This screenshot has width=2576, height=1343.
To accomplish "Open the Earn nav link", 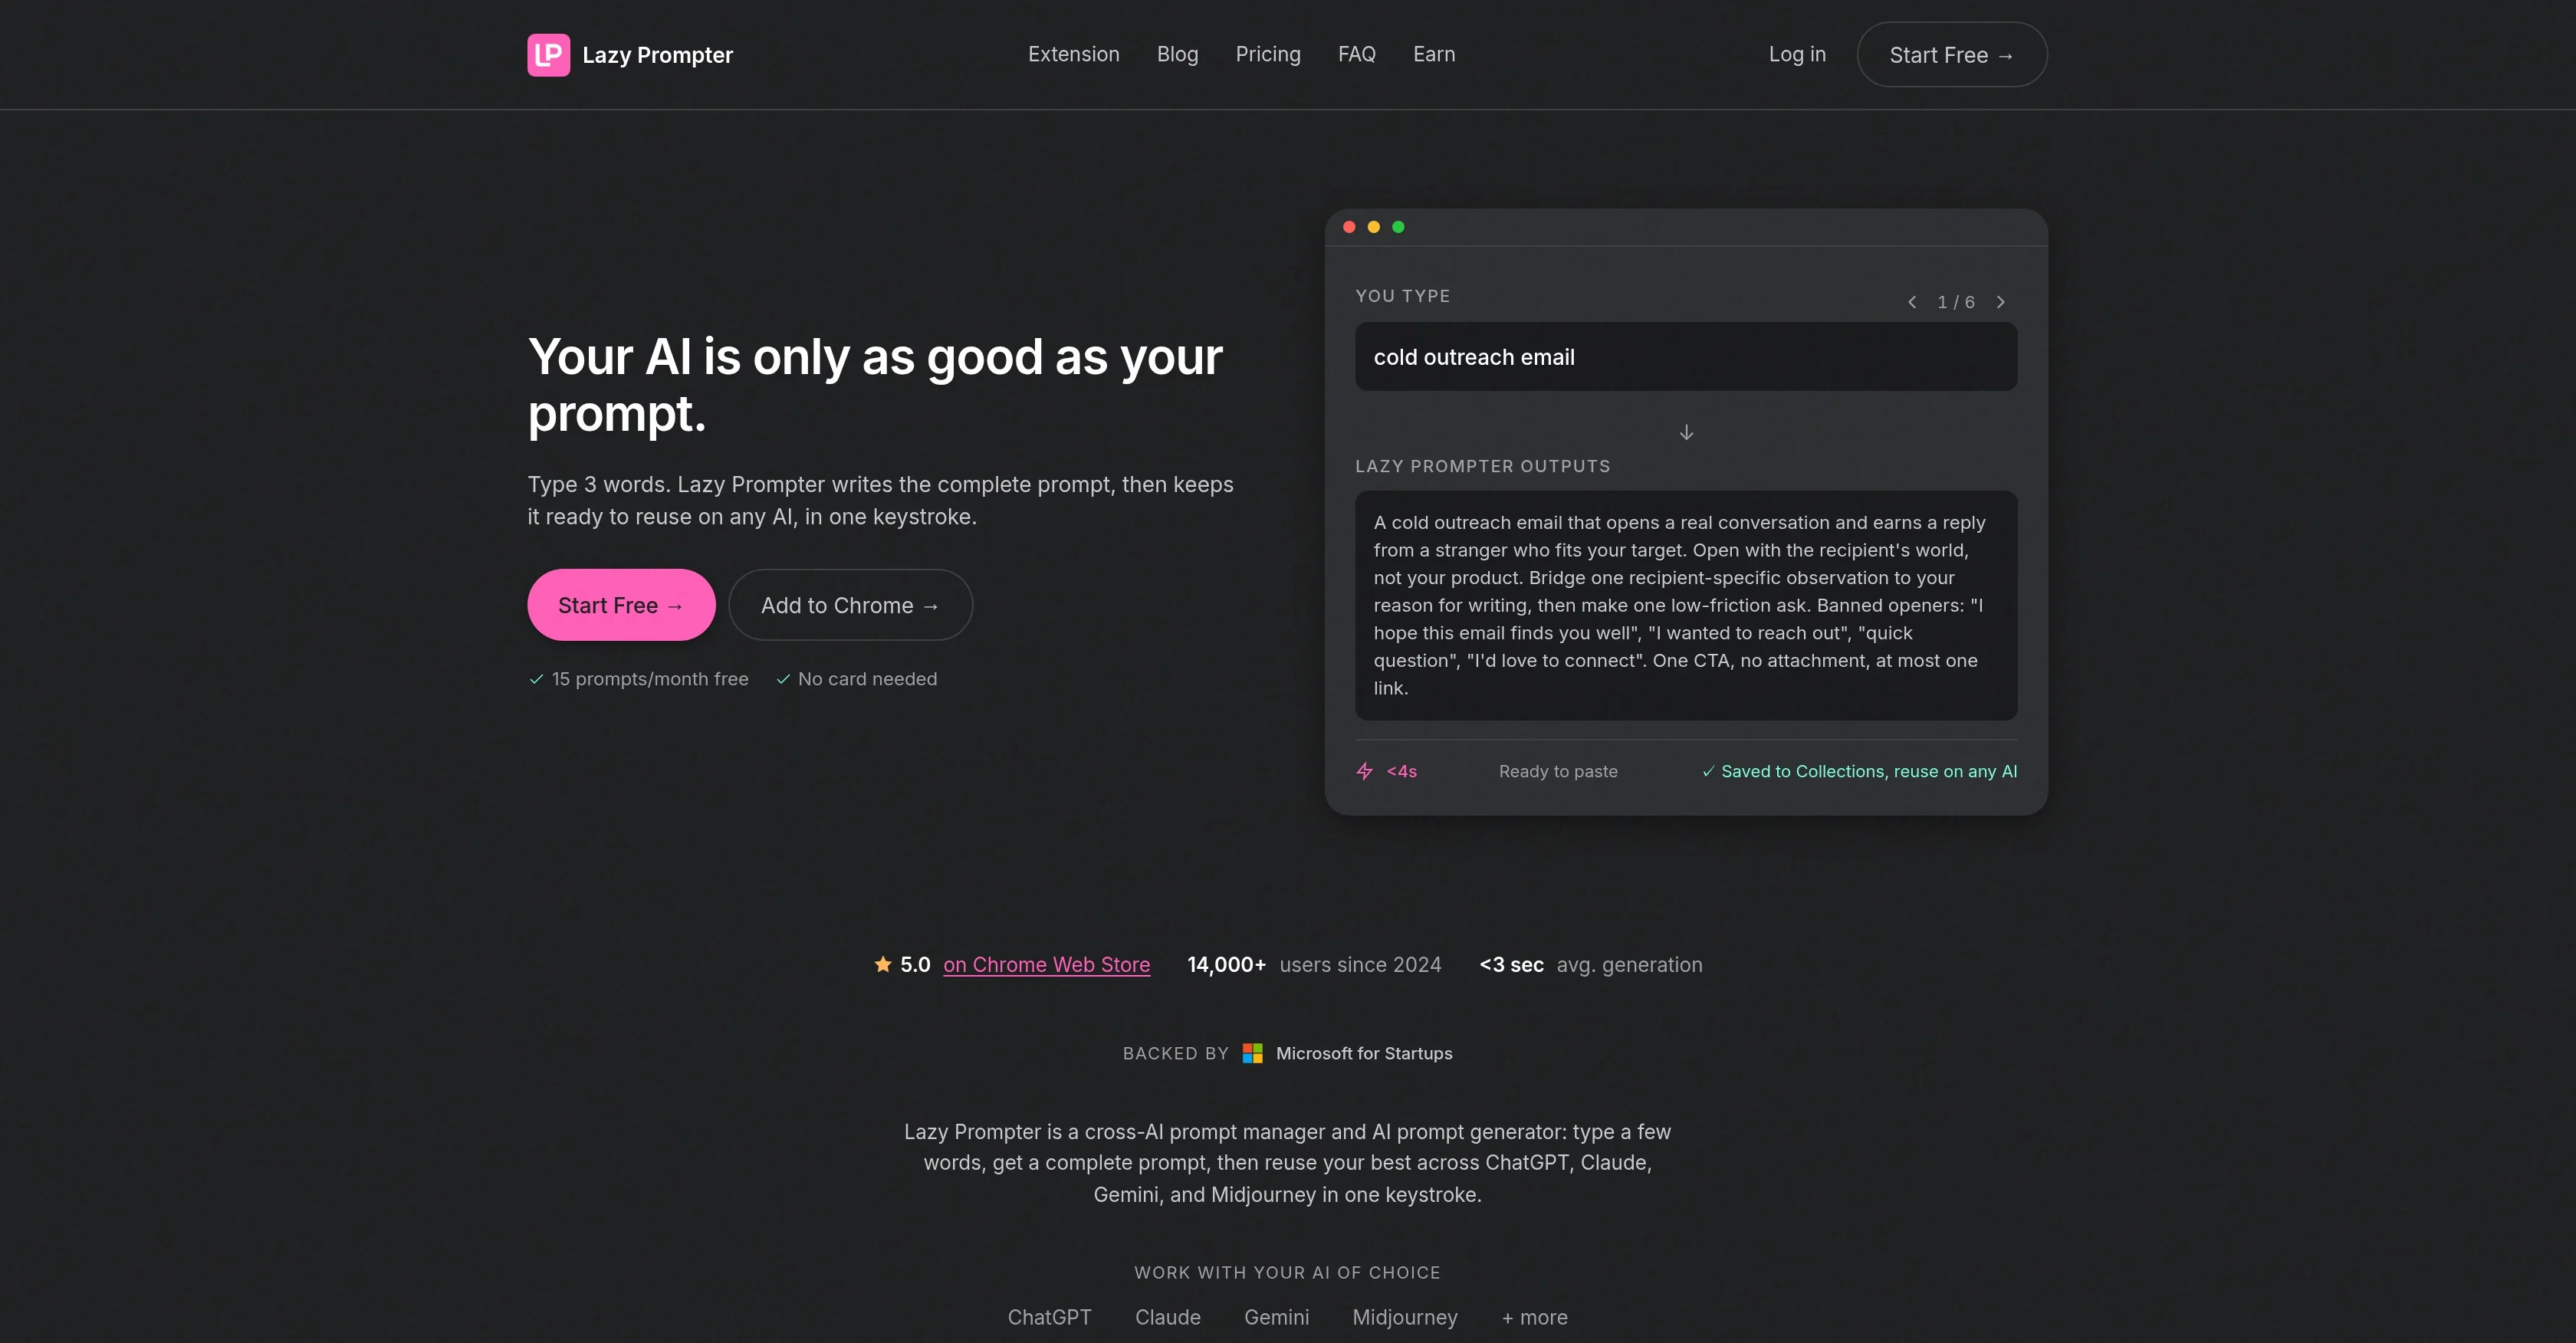I will point(1434,54).
